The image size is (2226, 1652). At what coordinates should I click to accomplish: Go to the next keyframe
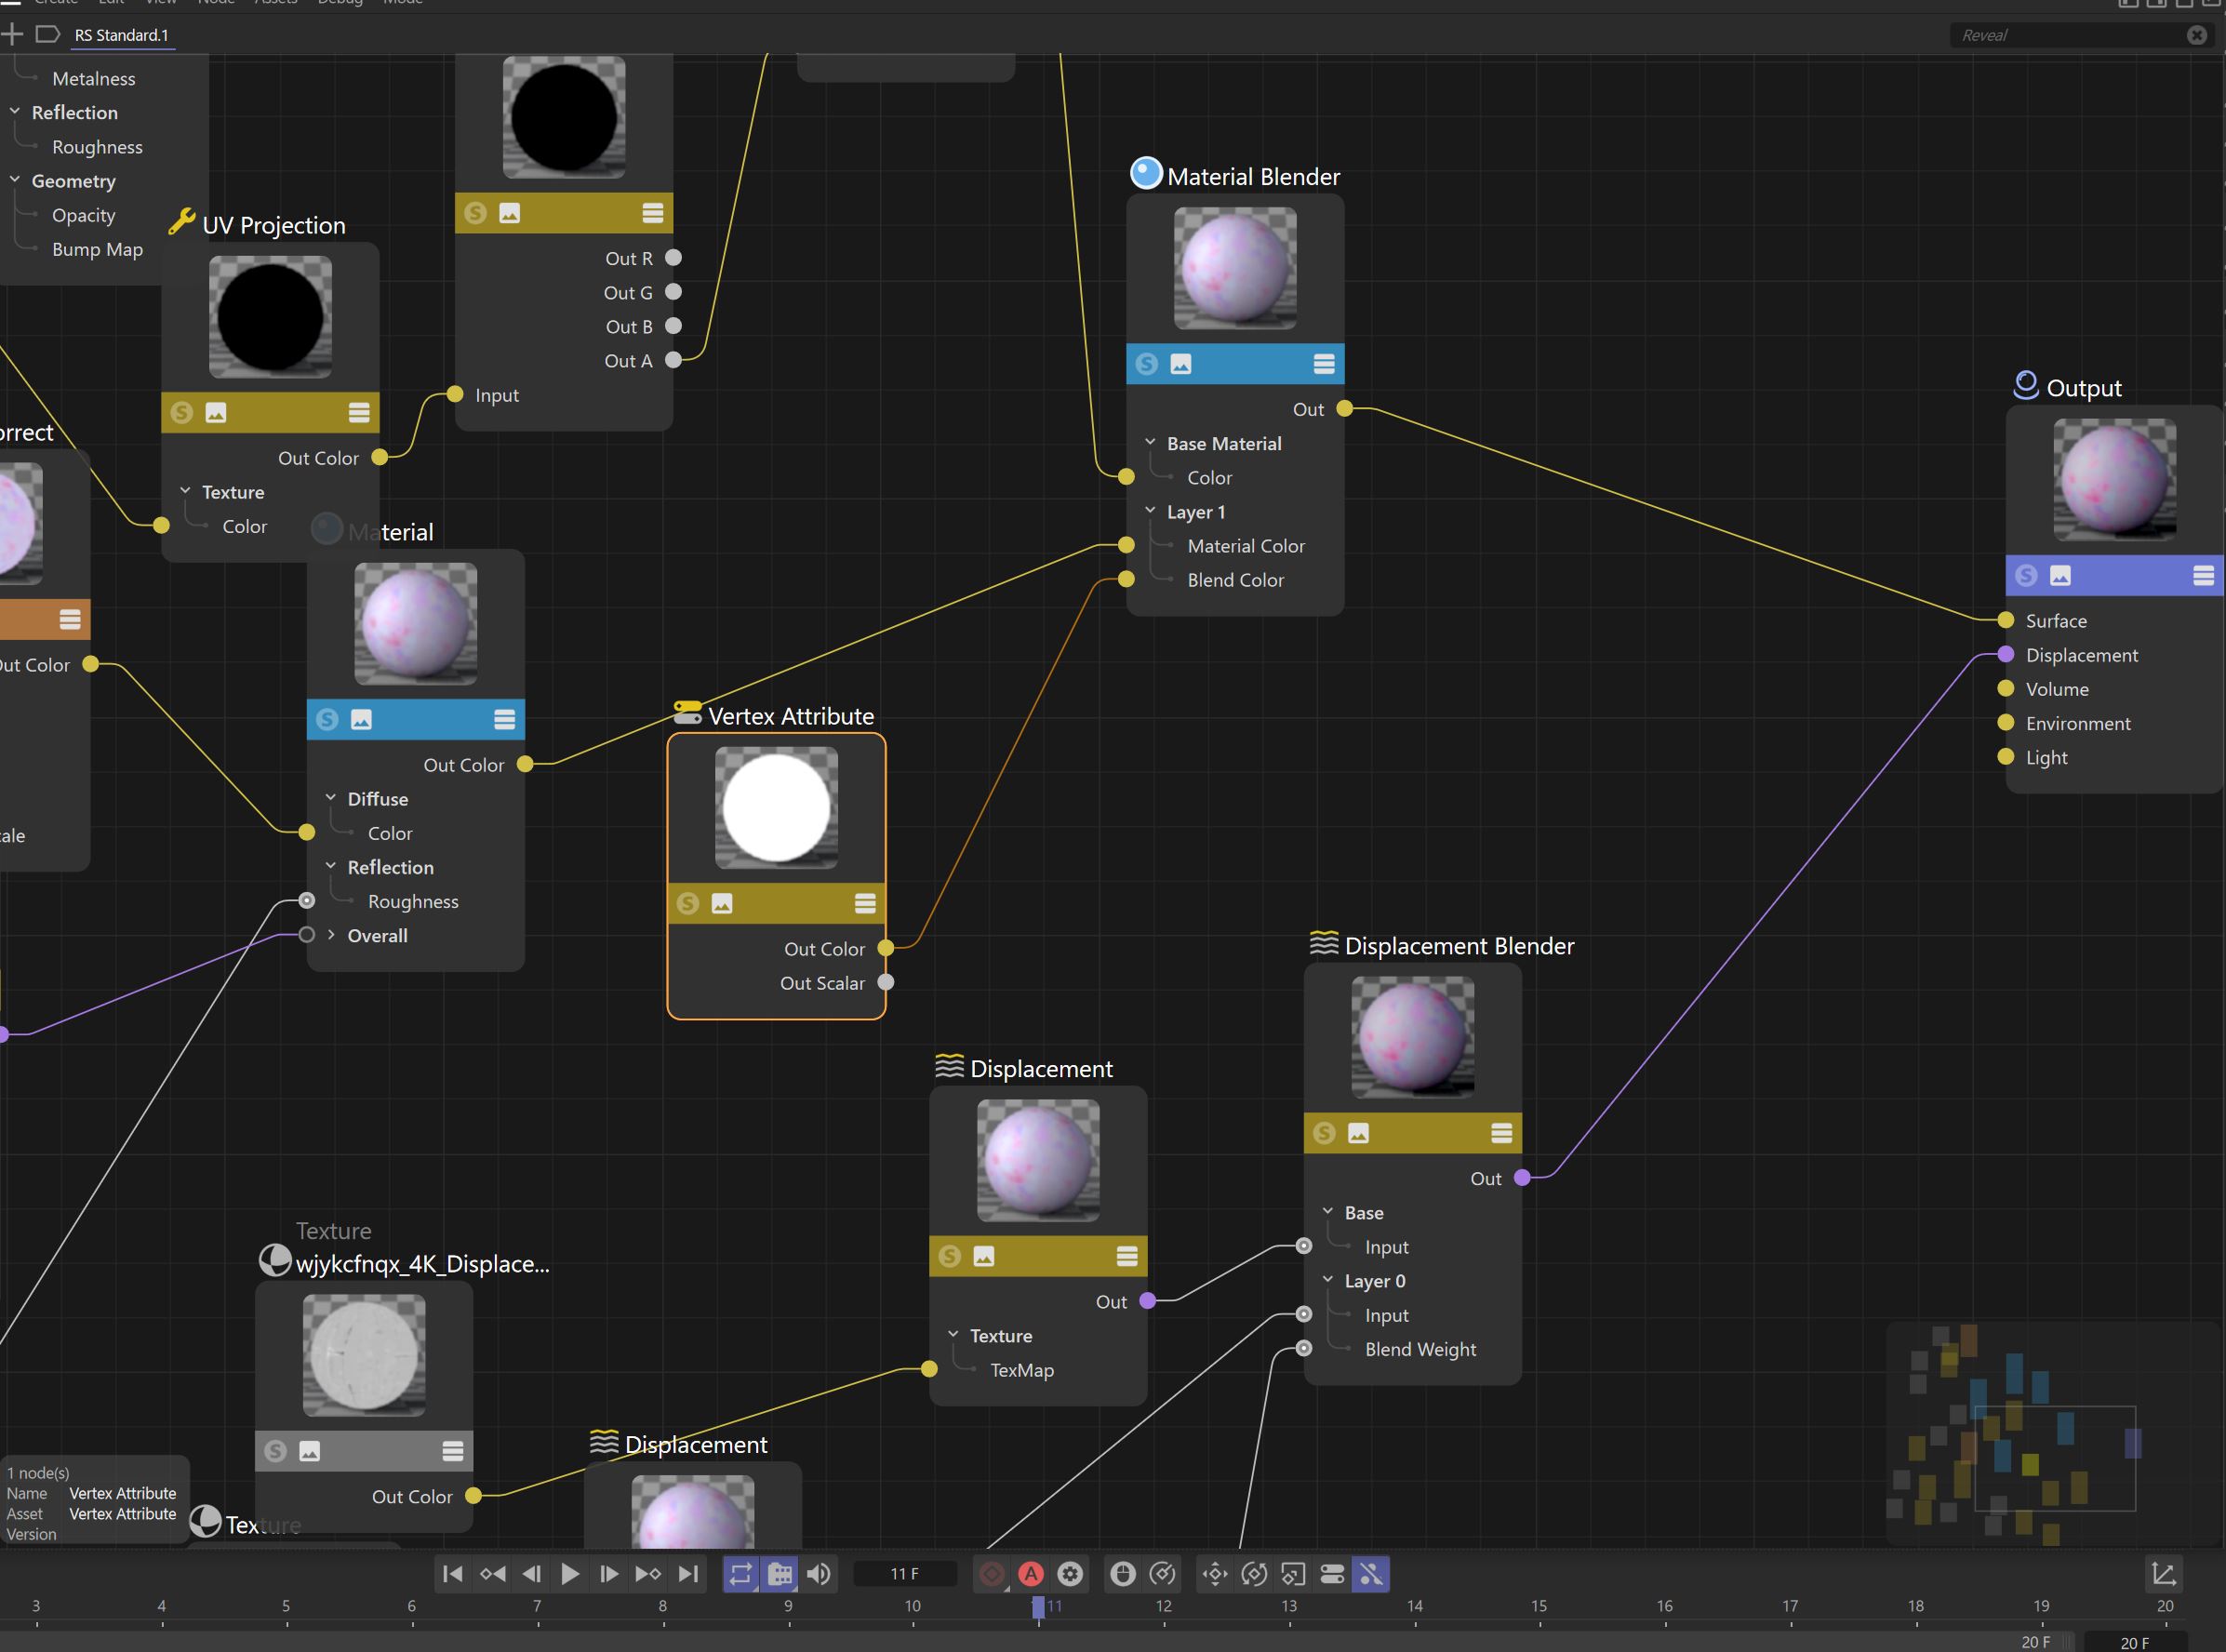(x=648, y=1574)
